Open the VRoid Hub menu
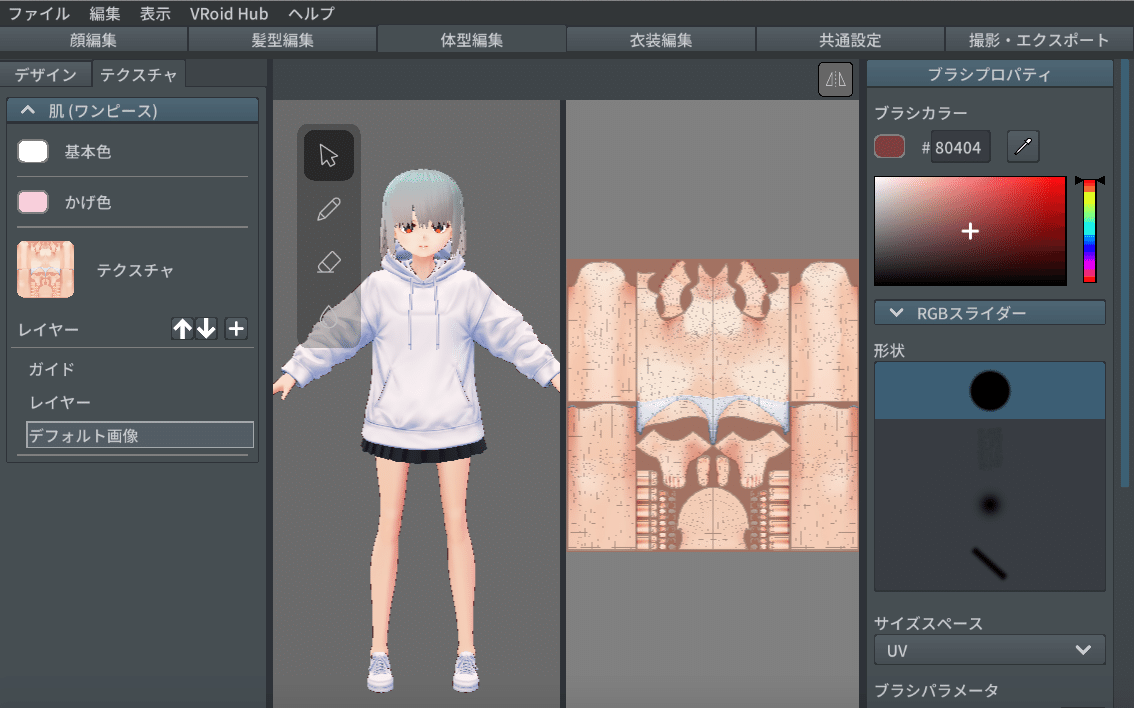The height and width of the screenshot is (708, 1134). (229, 14)
